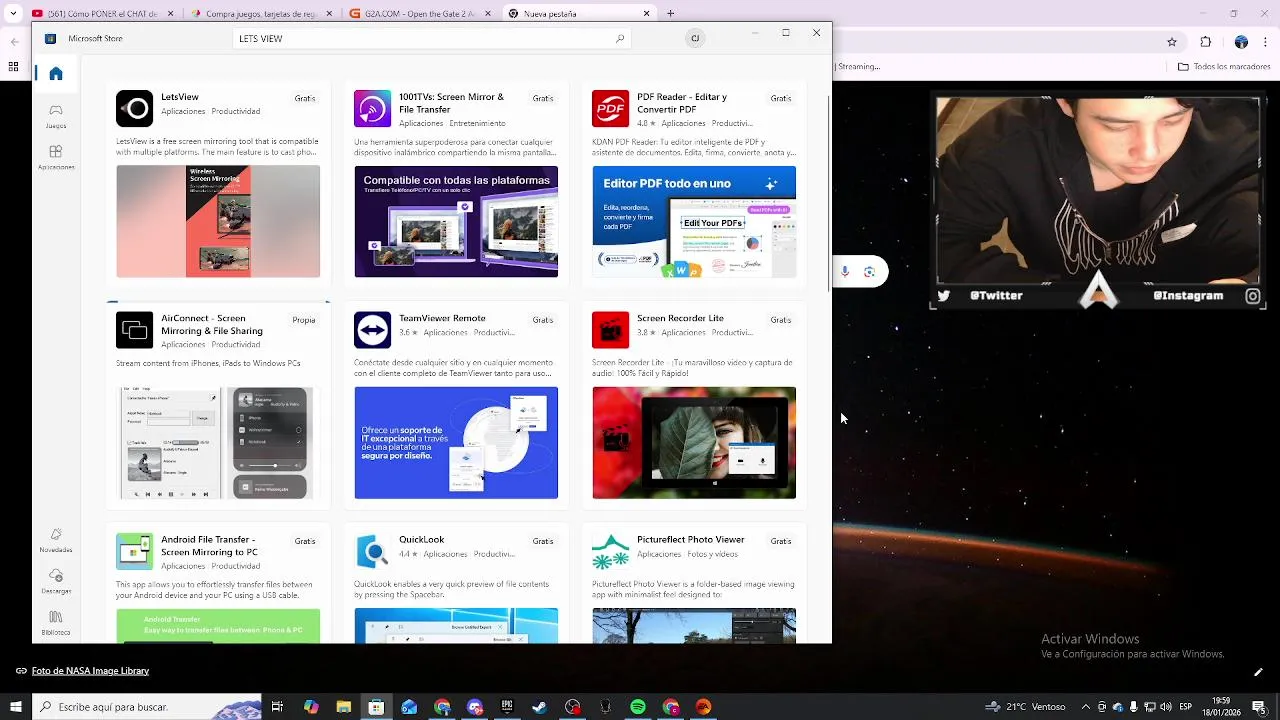Open Spotify from the taskbar

coord(638,707)
